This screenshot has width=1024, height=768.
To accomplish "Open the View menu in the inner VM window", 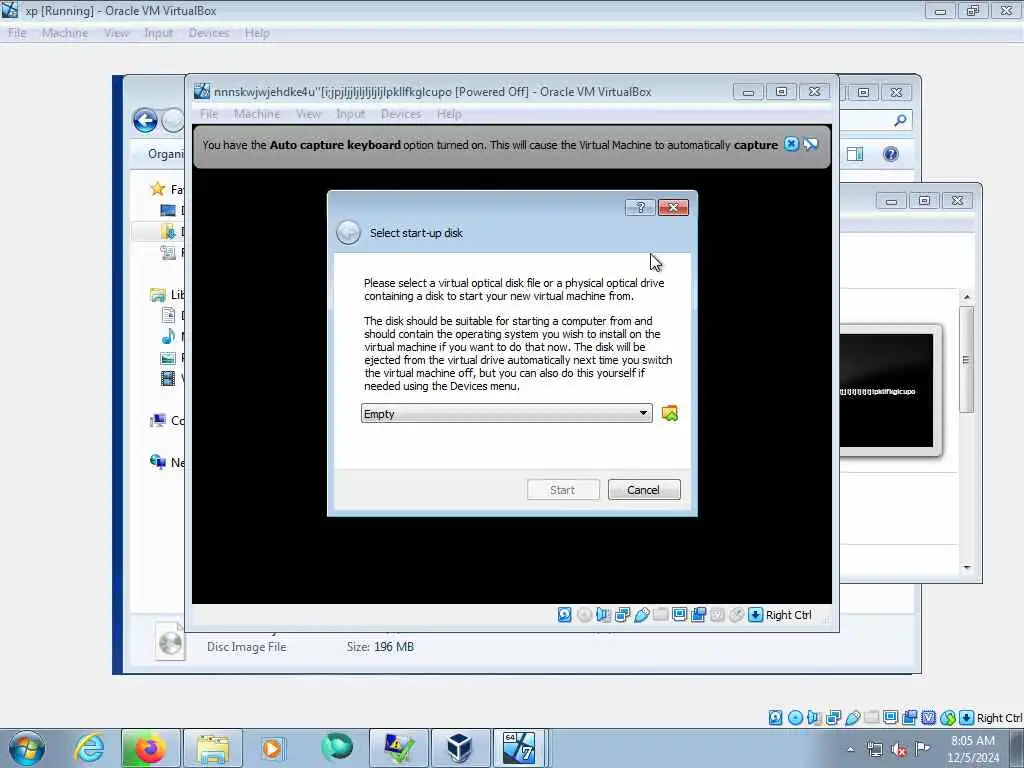I will [308, 114].
